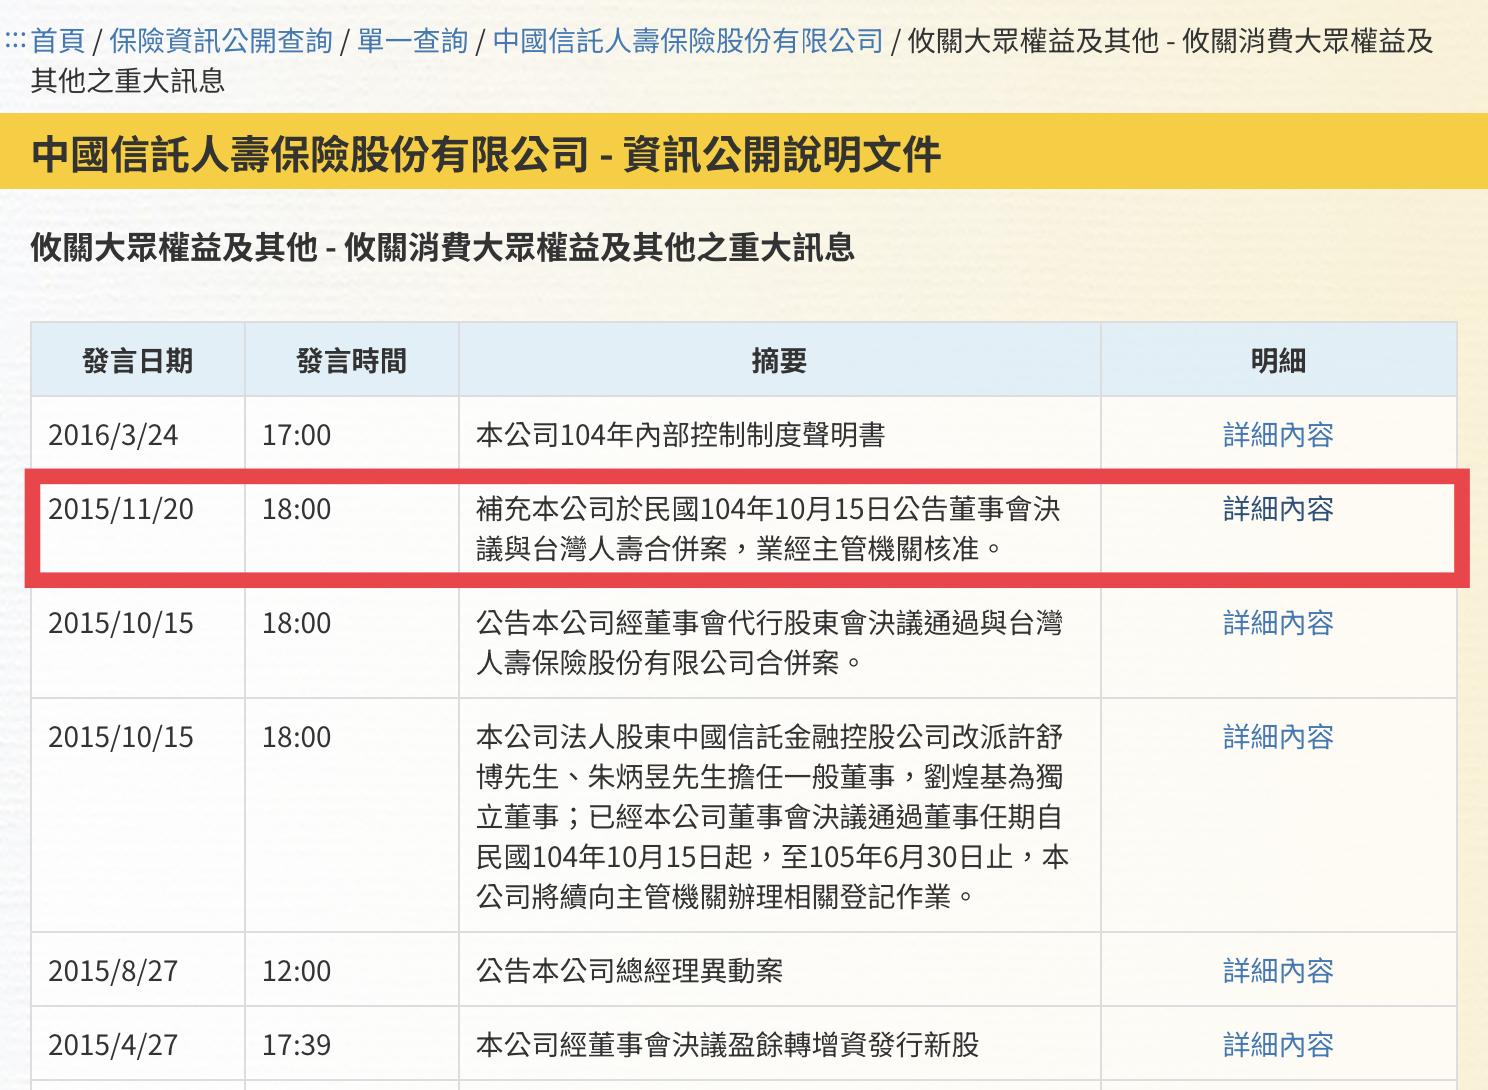Go to 首頁 breadcrumb link
This screenshot has width=1488, height=1090.
[x=58, y=41]
